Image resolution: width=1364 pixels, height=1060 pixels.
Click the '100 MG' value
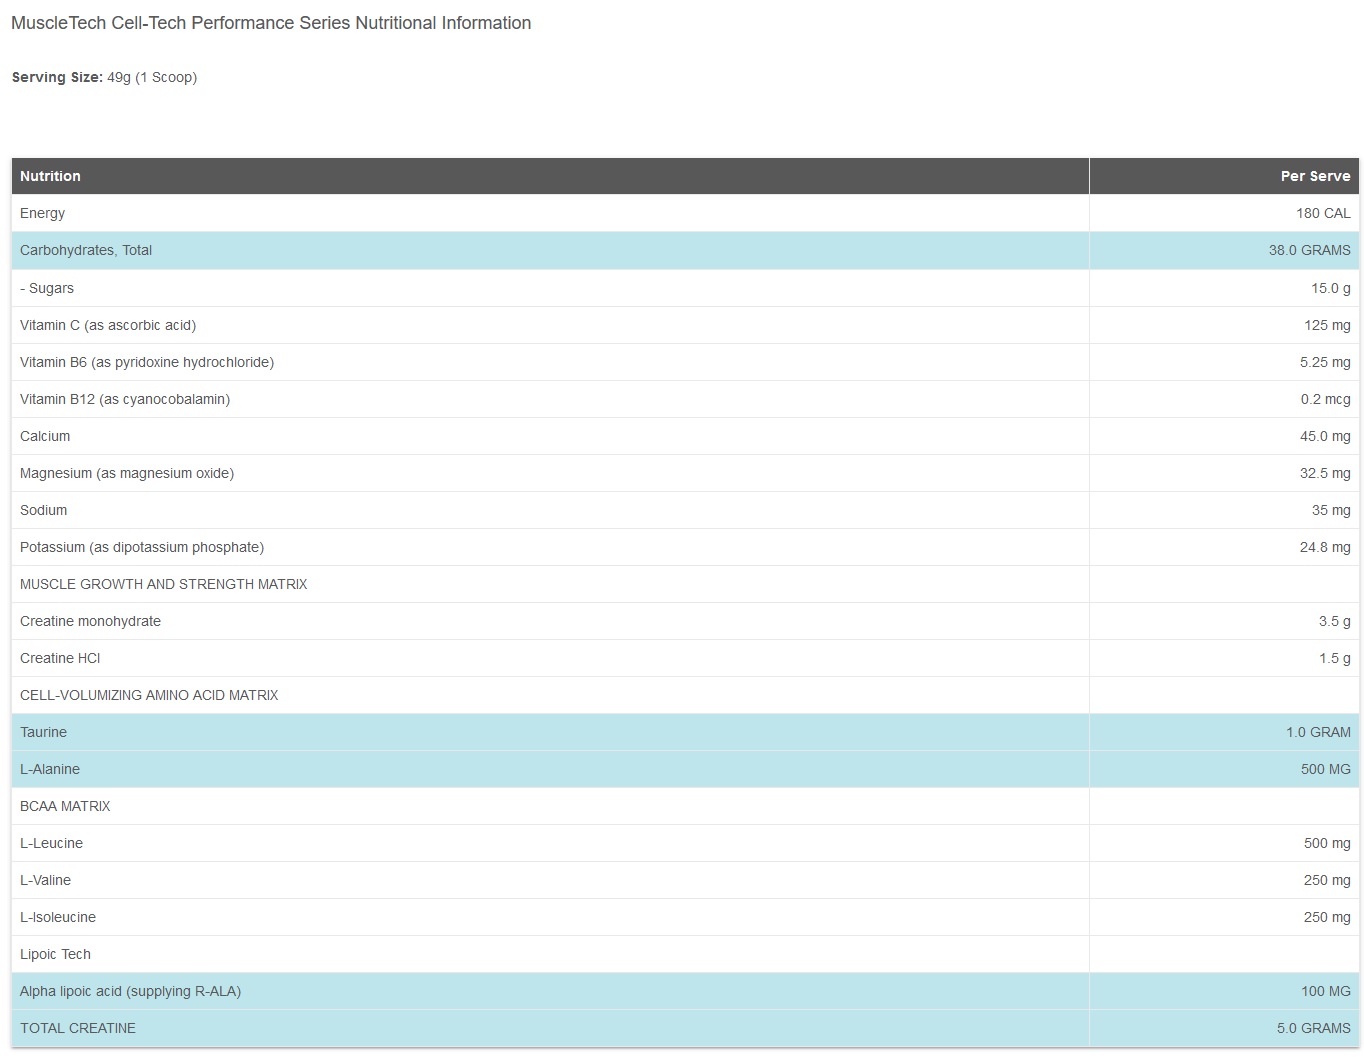pyautogui.click(x=1326, y=991)
